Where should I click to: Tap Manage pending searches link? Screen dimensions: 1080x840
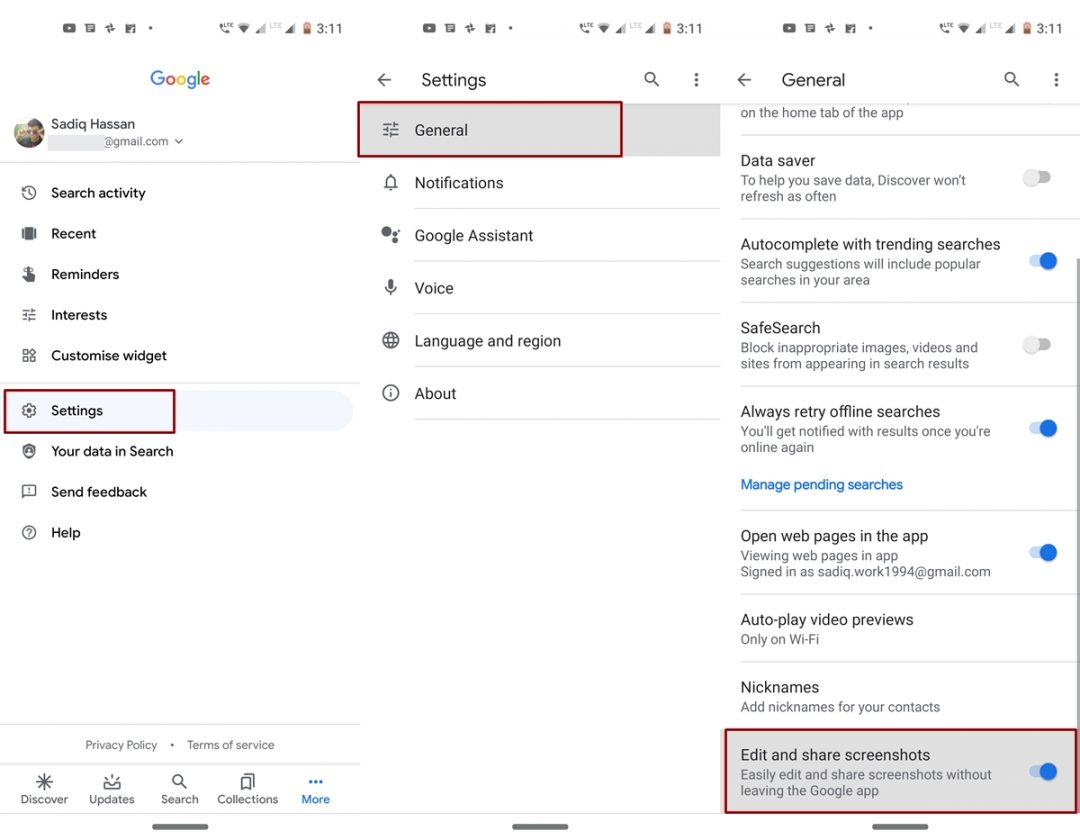(821, 485)
